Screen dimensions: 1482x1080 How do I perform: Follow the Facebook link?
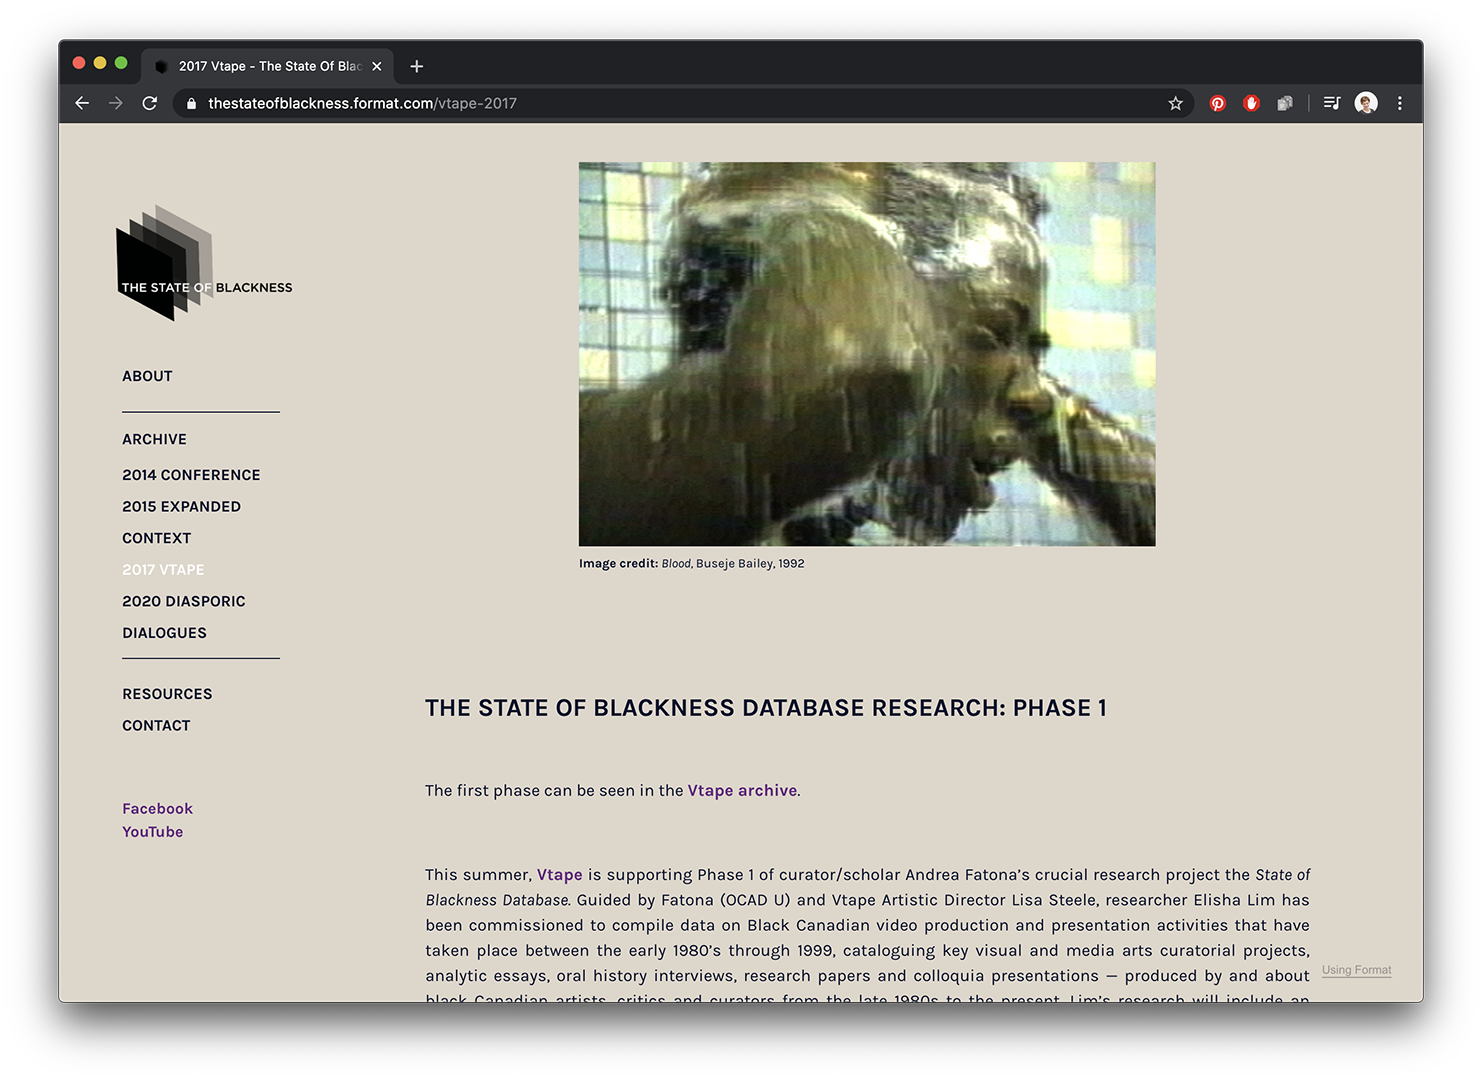tap(157, 808)
